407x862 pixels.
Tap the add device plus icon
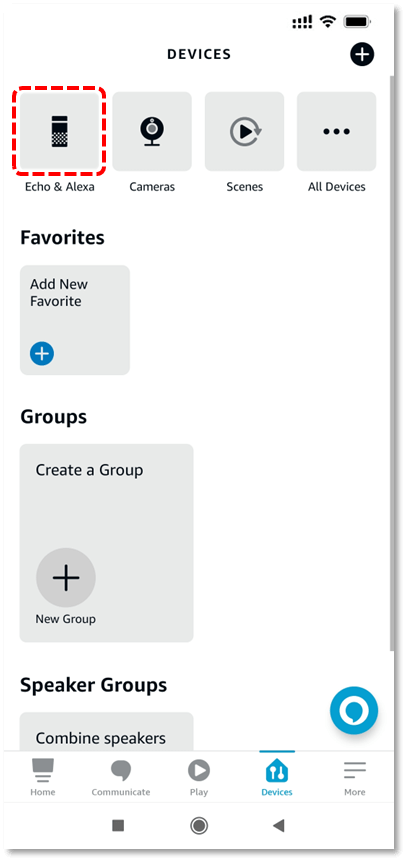361,54
